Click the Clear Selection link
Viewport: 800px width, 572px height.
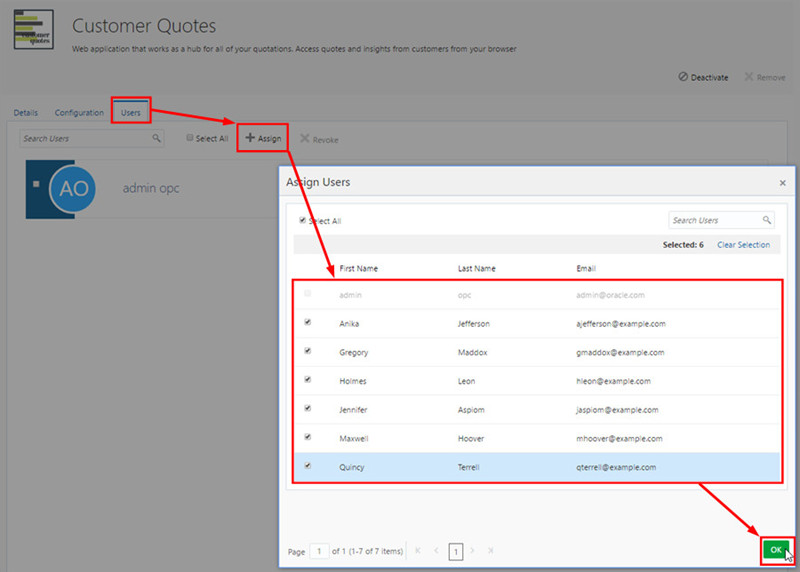pyautogui.click(x=743, y=245)
